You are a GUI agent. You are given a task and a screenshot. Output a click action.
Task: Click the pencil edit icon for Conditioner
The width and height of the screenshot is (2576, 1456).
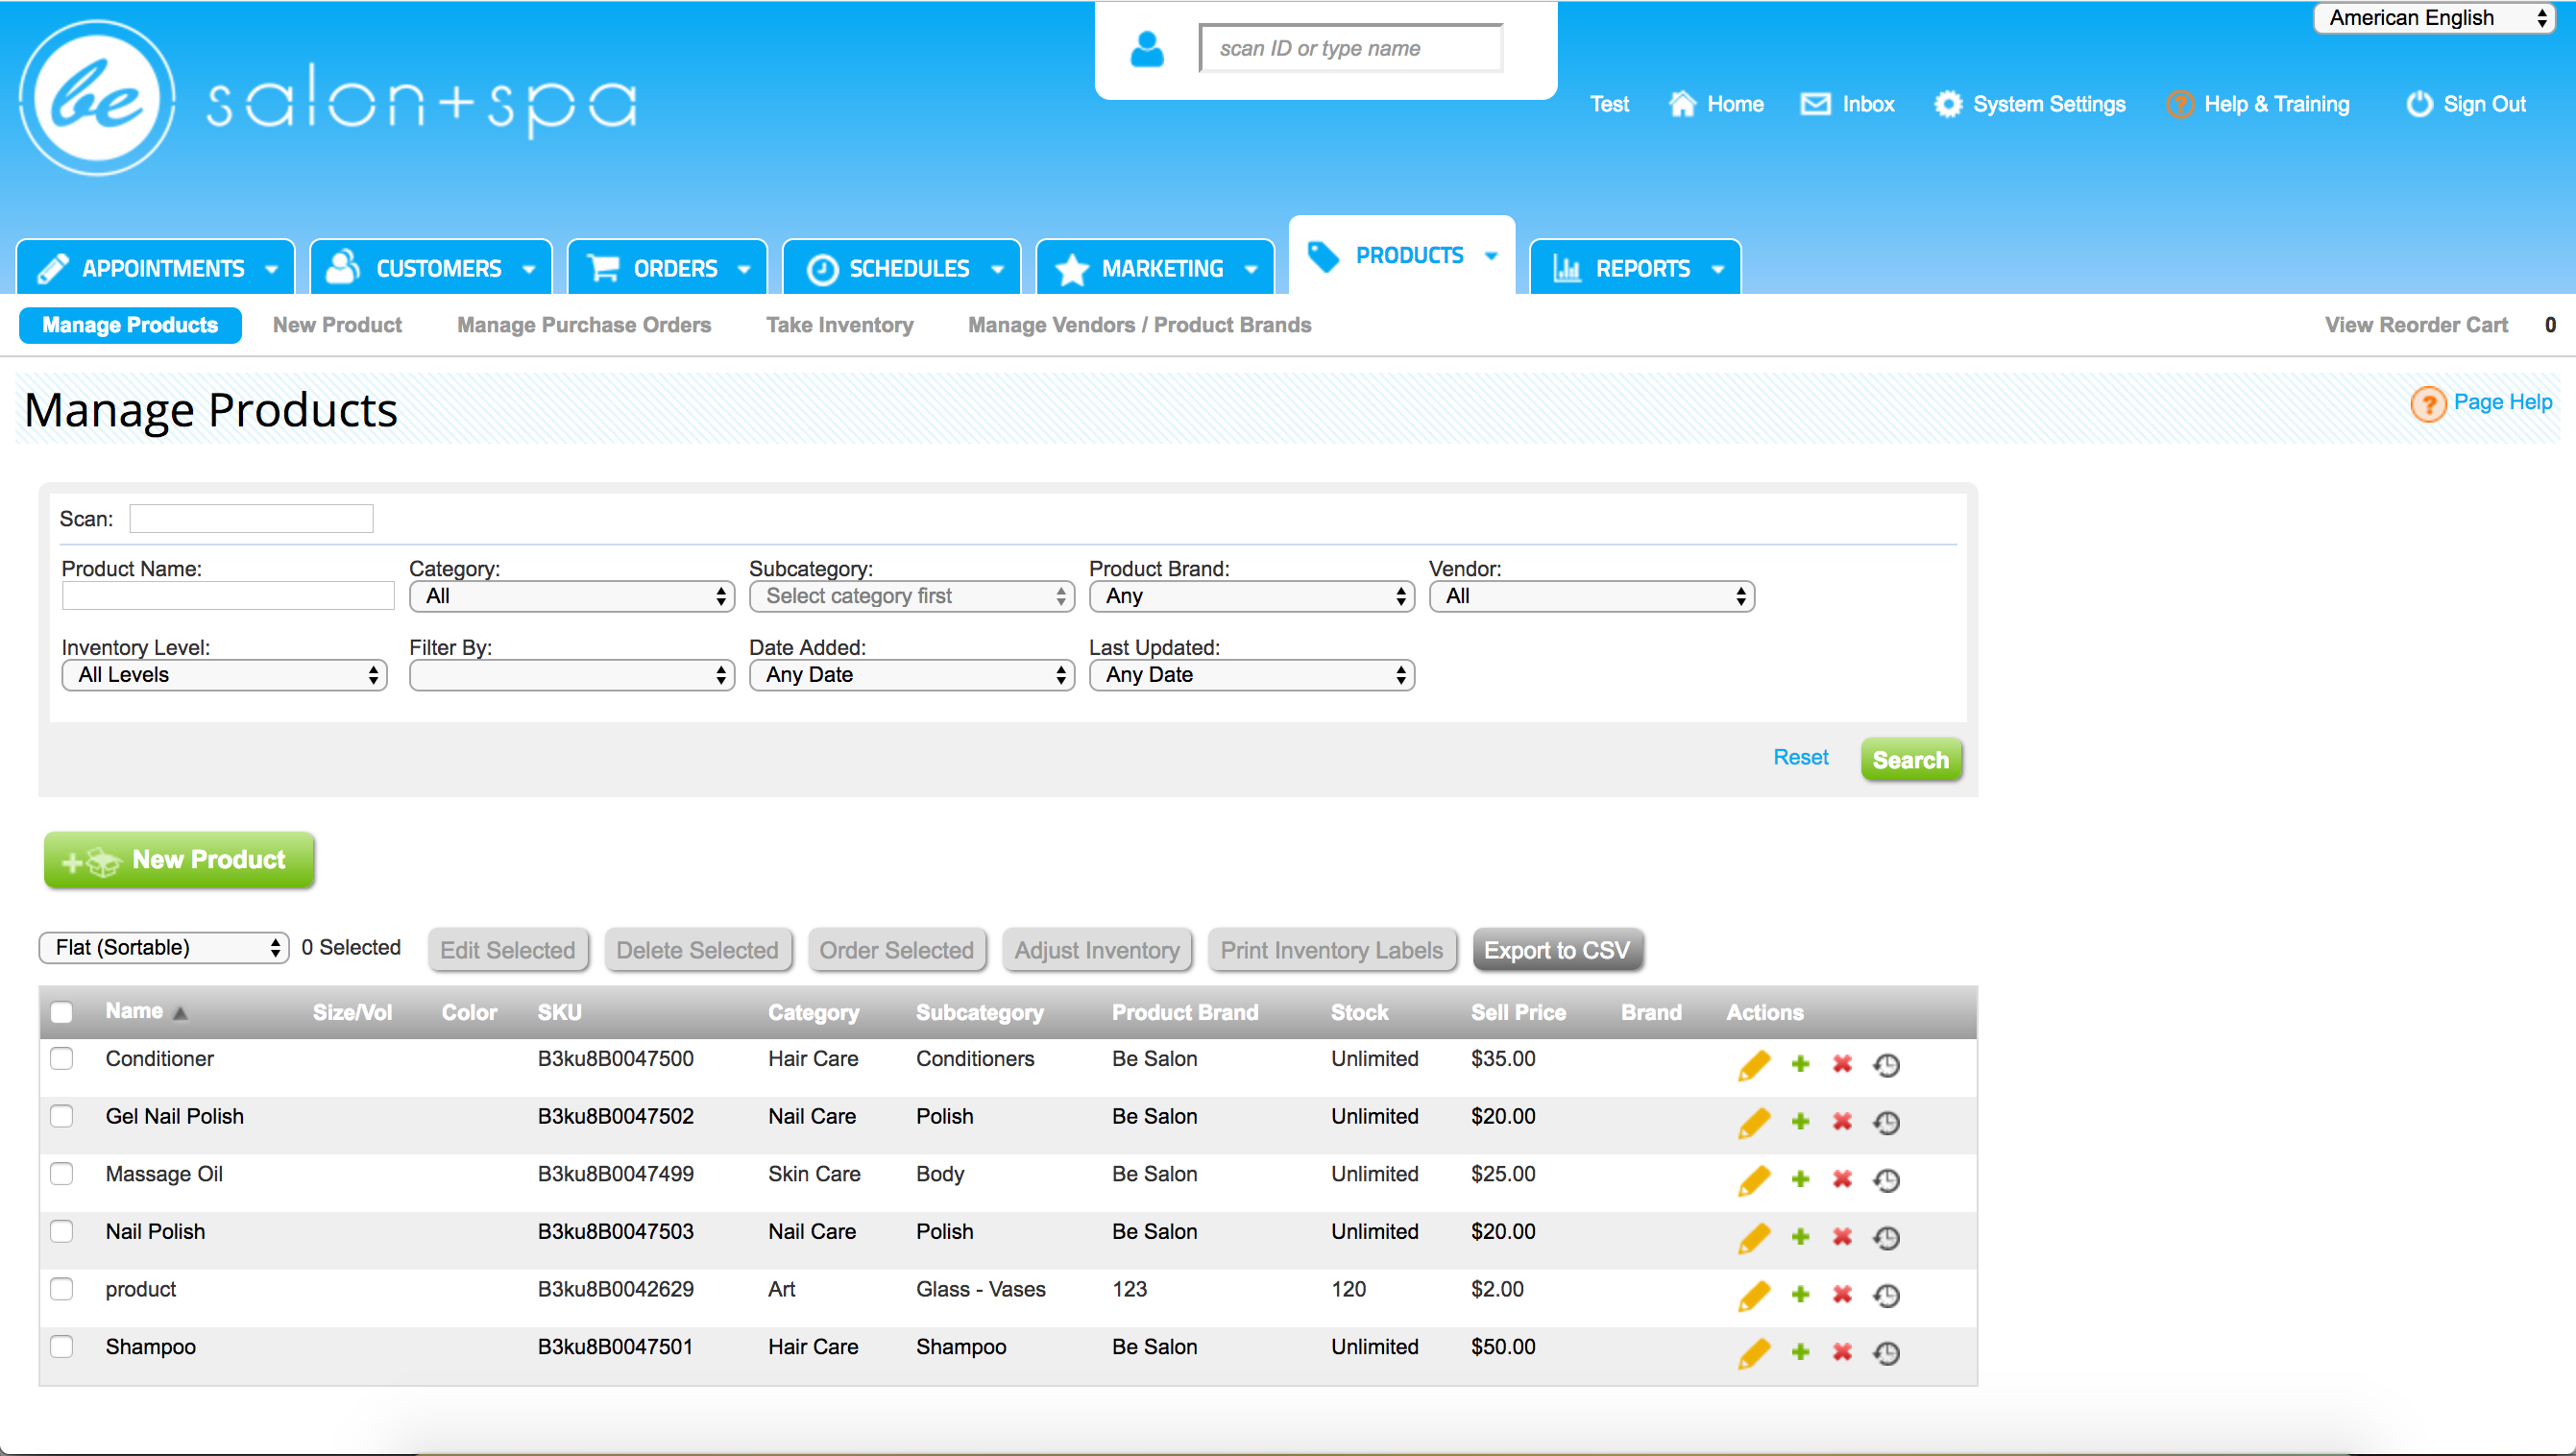[x=1754, y=1065]
